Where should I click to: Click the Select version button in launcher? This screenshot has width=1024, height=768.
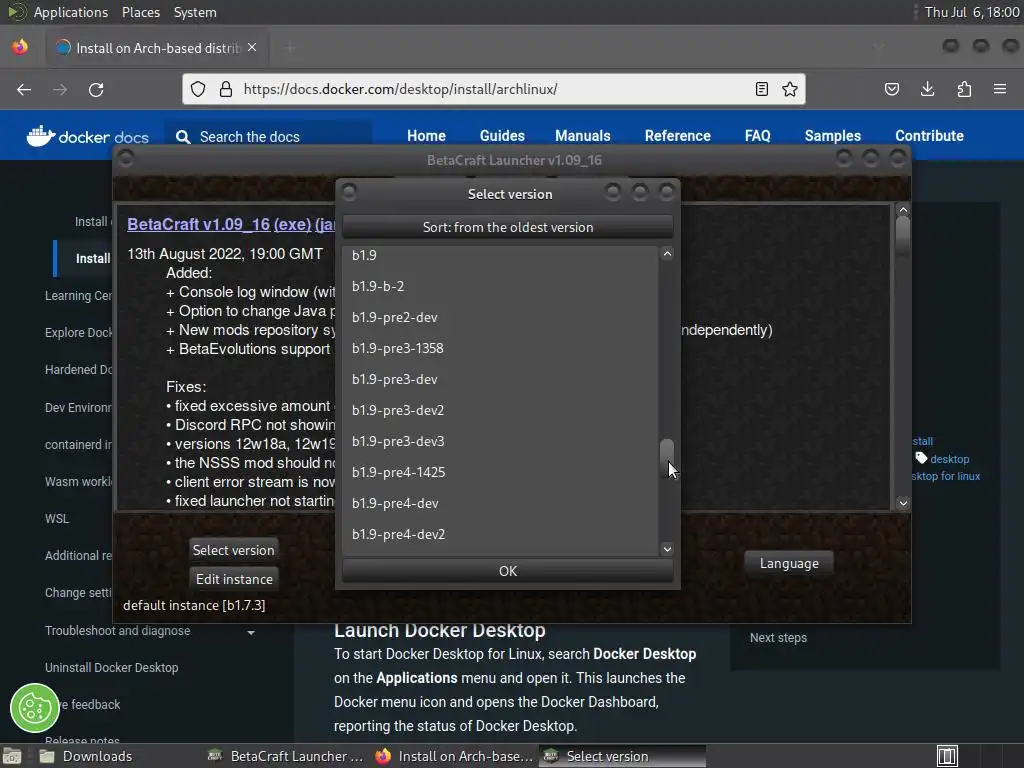pyautogui.click(x=234, y=550)
